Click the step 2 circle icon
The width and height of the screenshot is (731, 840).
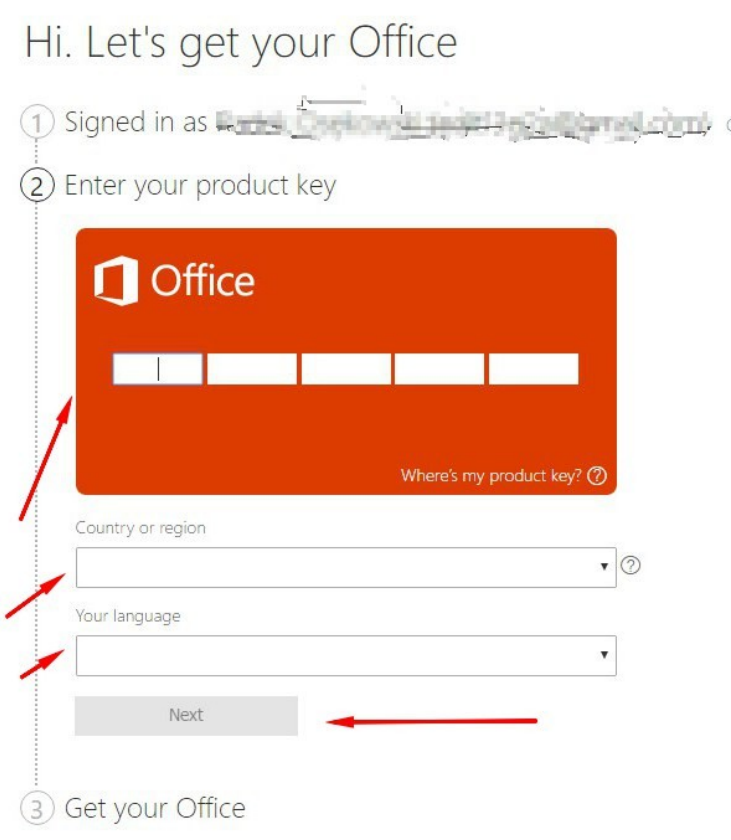[x=37, y=187]
